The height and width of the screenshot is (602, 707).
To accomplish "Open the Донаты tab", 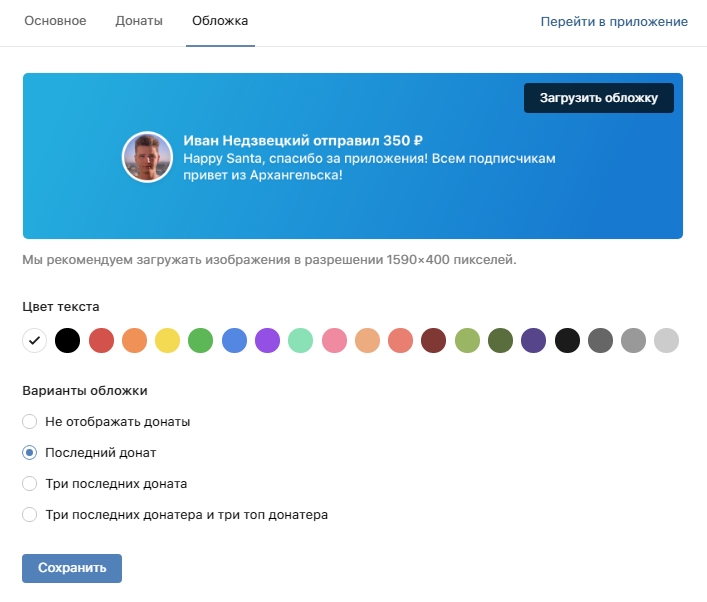I will point(139,21).
